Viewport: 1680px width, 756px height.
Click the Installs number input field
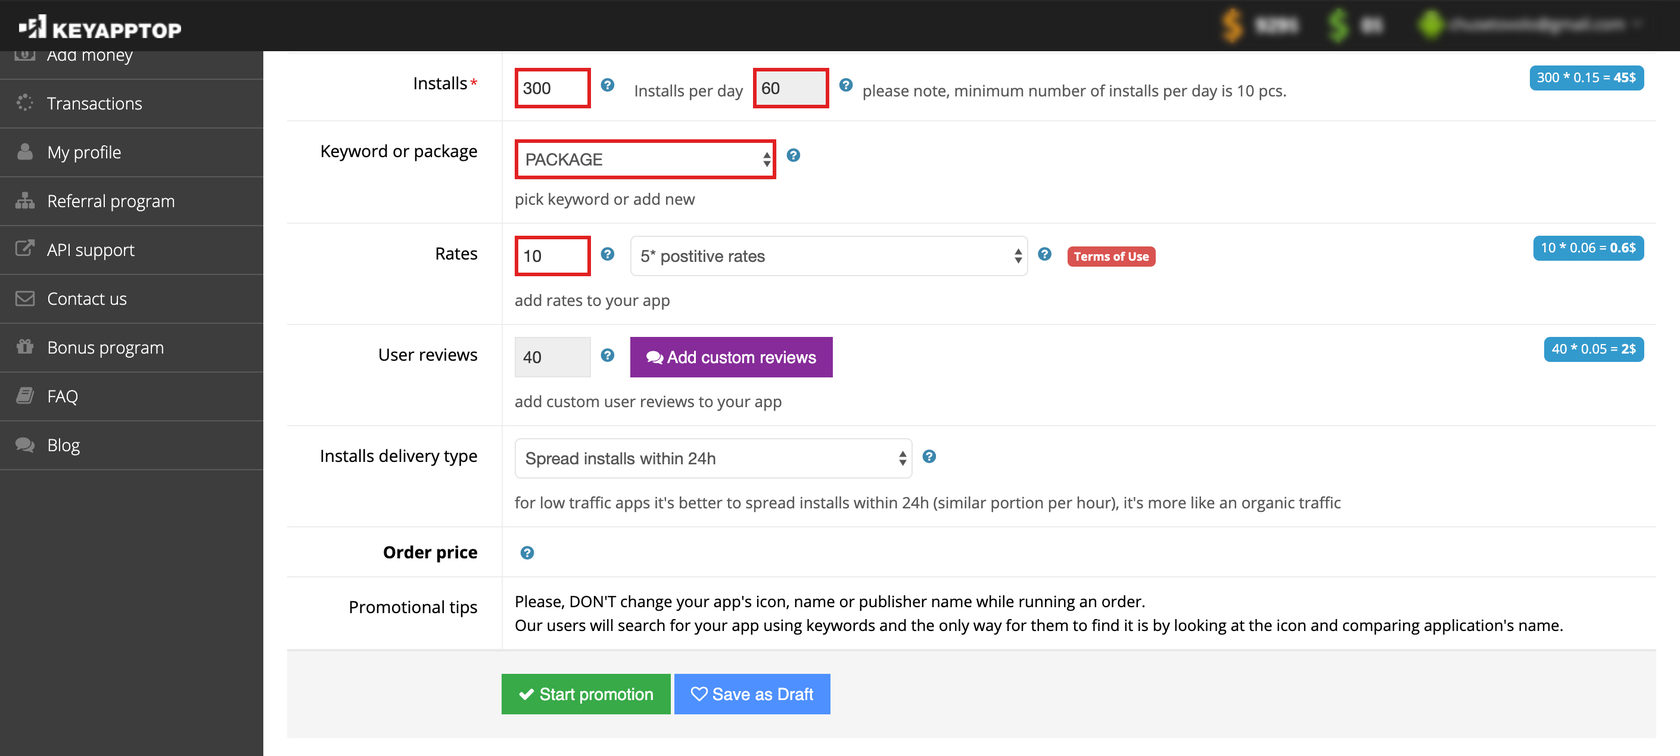tap(552, 89)
